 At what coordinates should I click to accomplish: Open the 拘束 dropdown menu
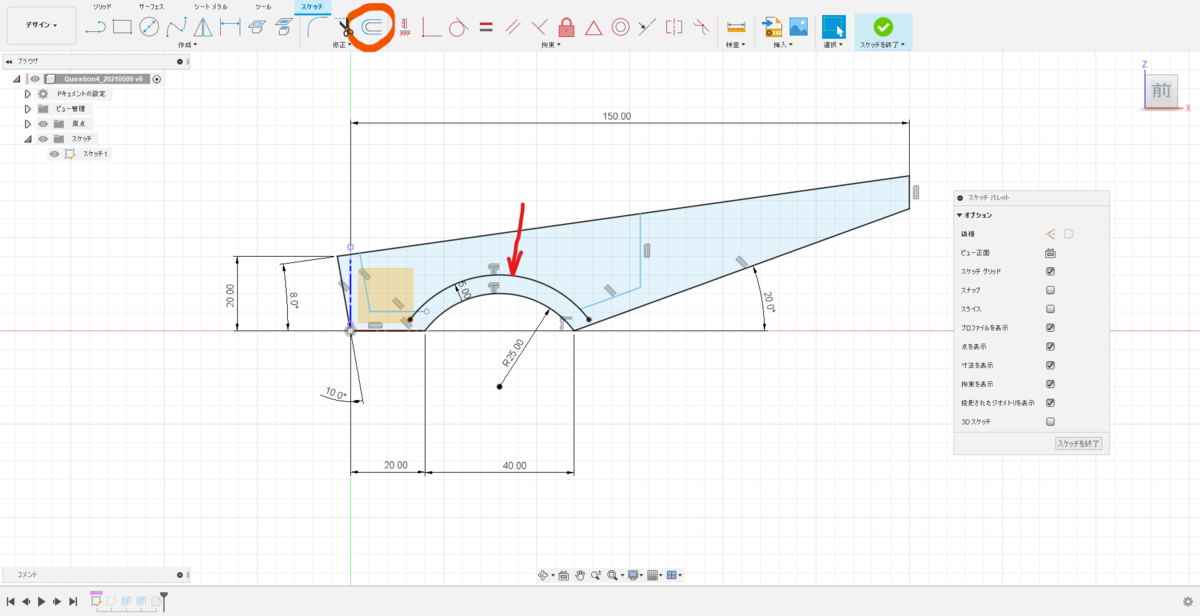[x=550, y=45]
